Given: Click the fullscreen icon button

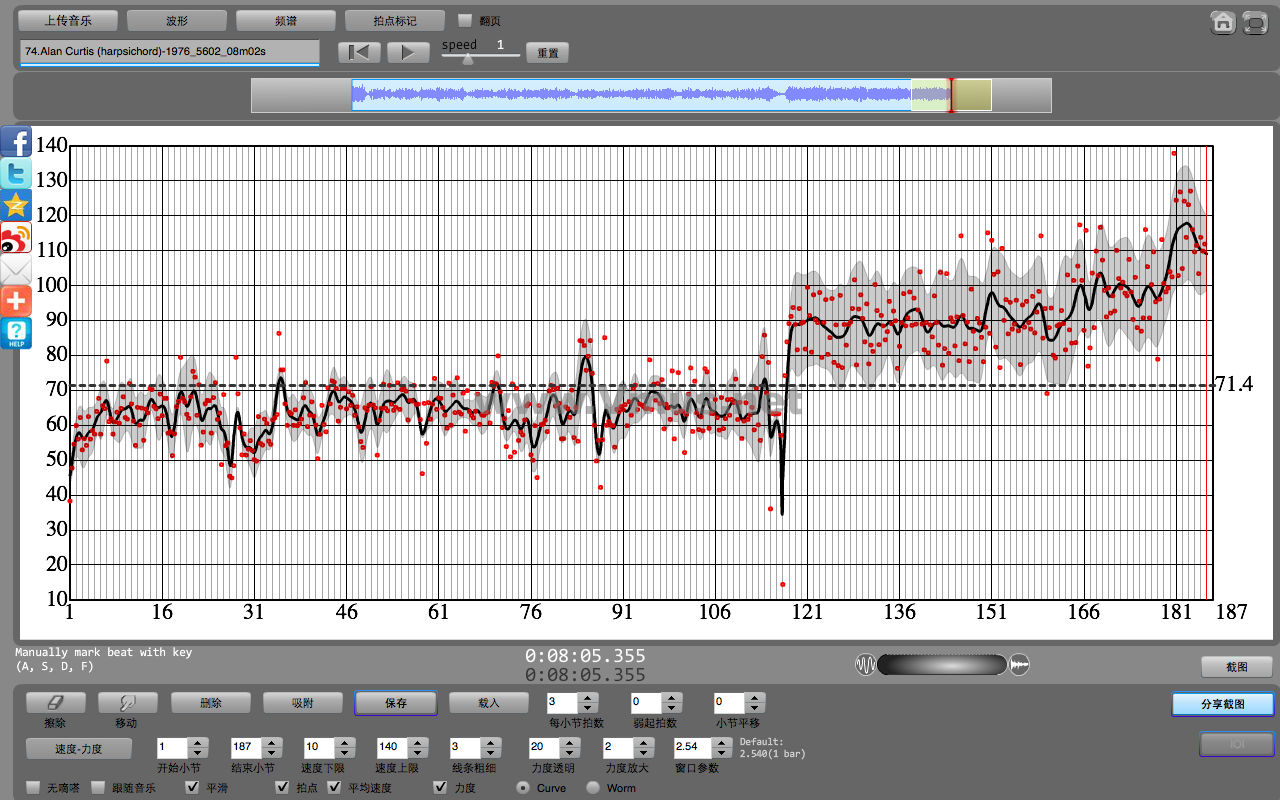Looking at the screenshot, I should coord(1254,23).
